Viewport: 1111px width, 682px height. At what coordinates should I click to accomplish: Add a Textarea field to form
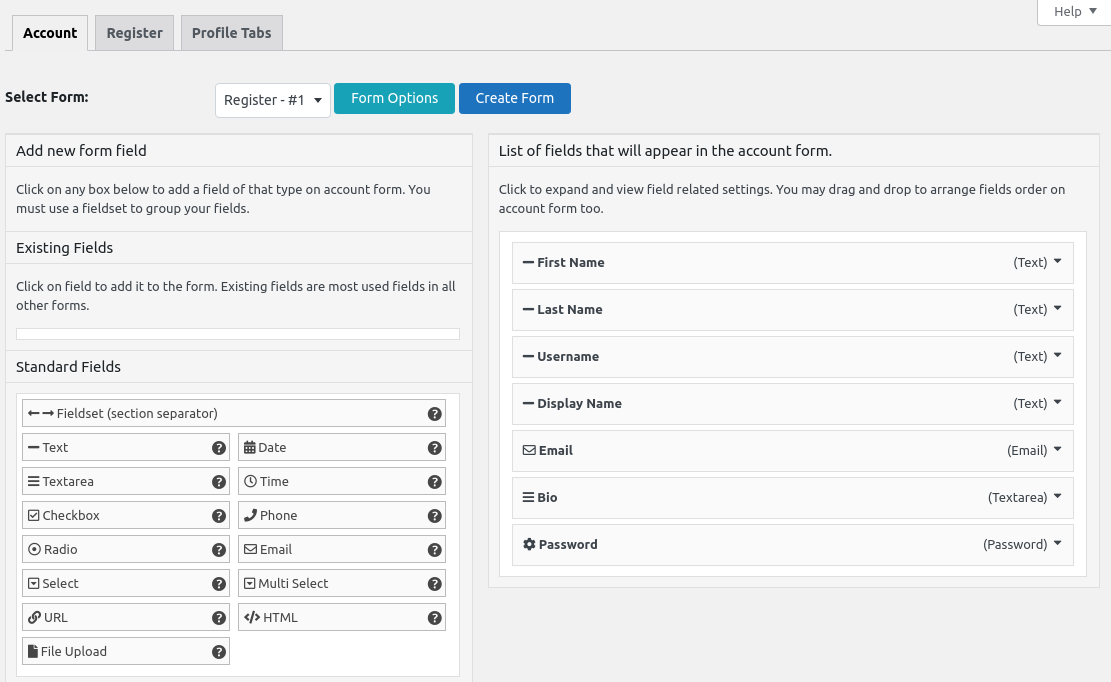click(126, 482)
